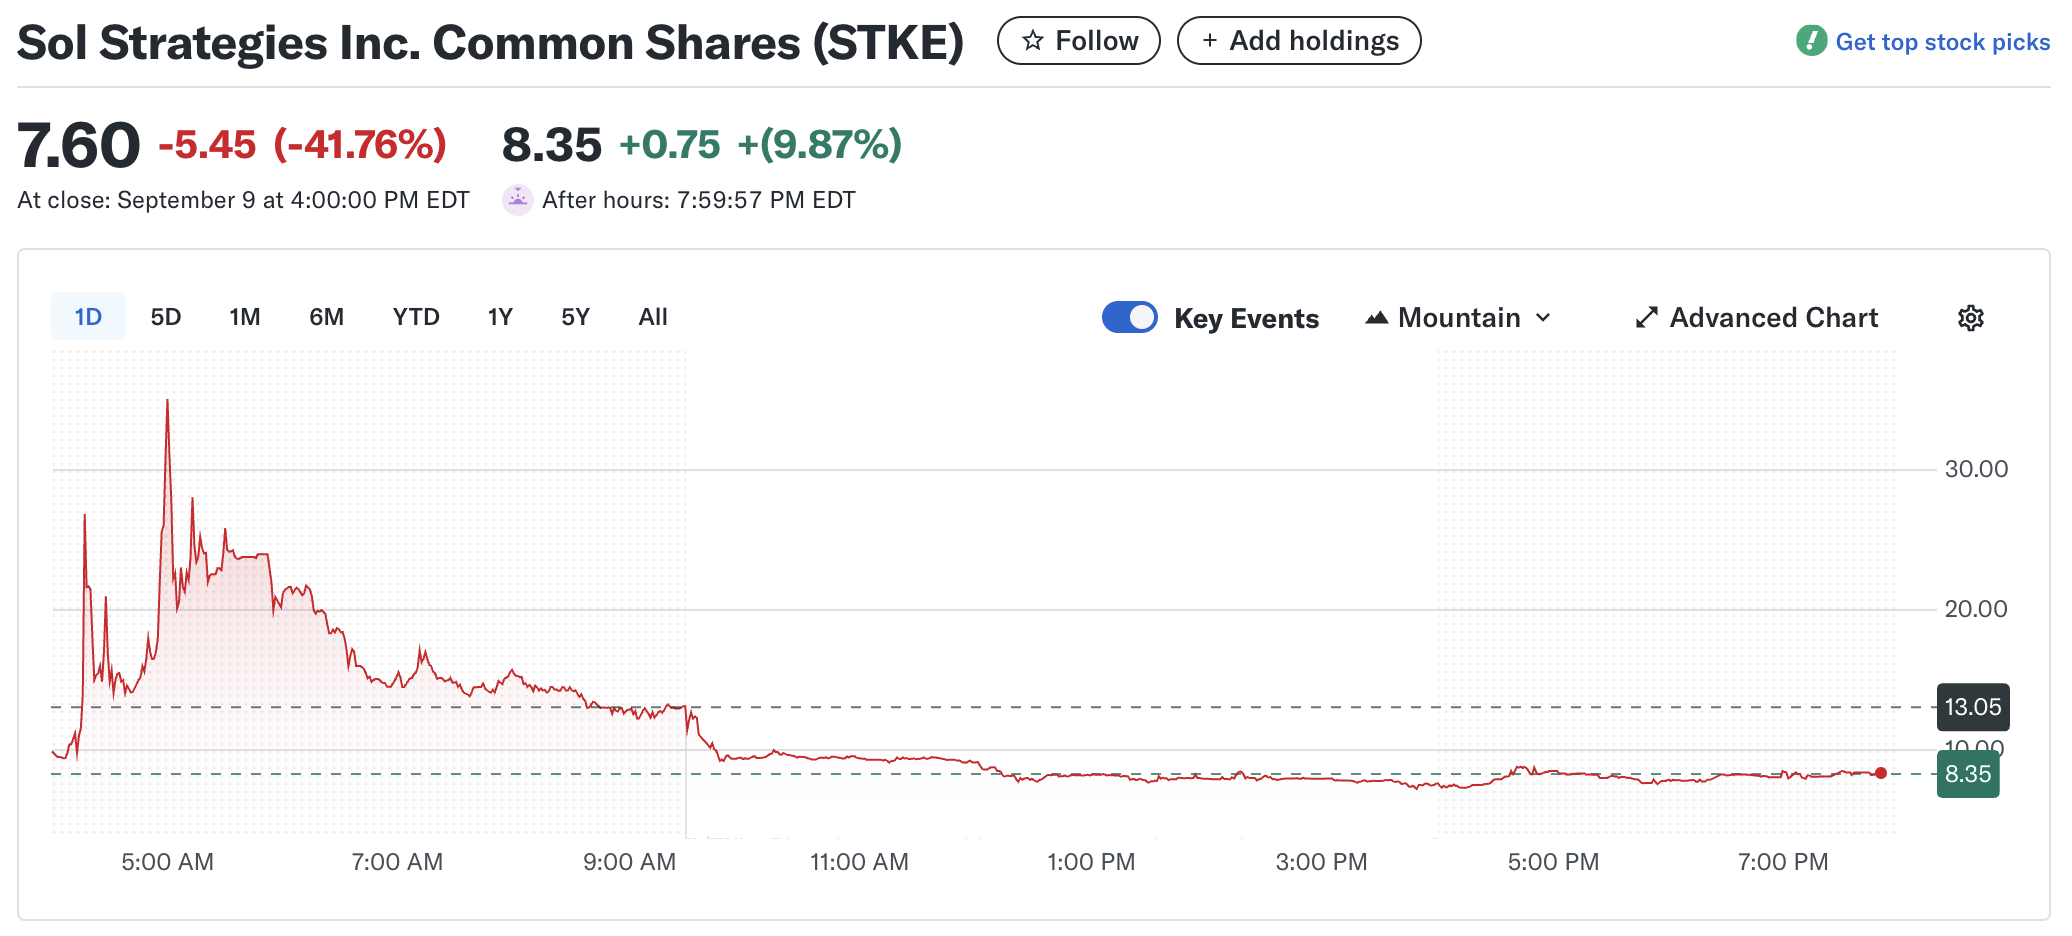Click the plus icon in Add holdings

click(x=1210, y=41)
